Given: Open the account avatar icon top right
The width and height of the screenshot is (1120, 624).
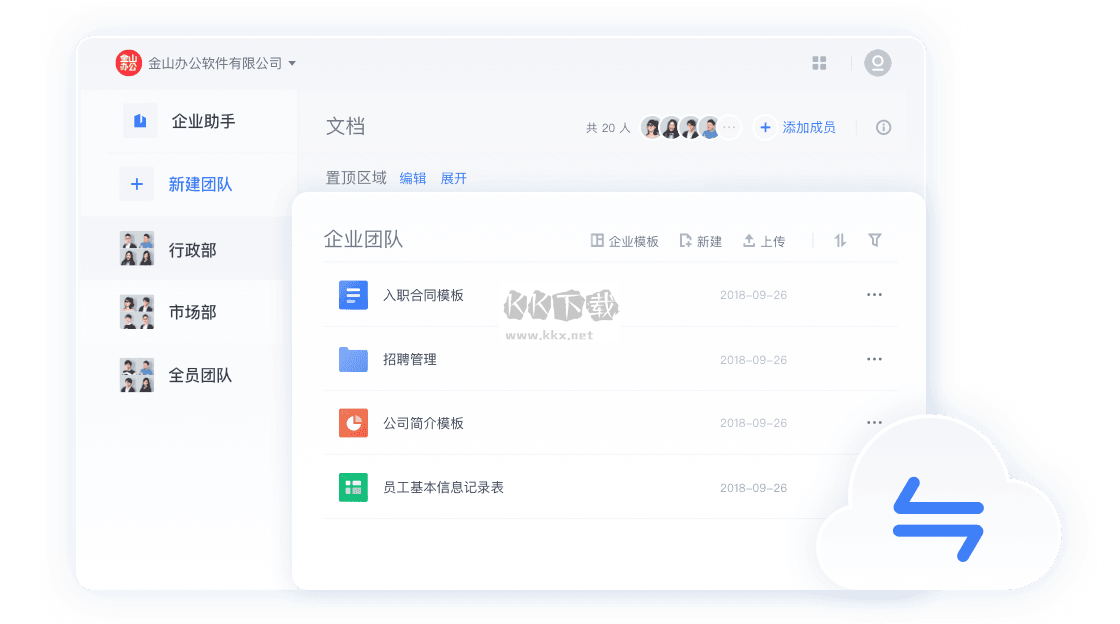Looking at the screenshot, I should pos(877,62).
